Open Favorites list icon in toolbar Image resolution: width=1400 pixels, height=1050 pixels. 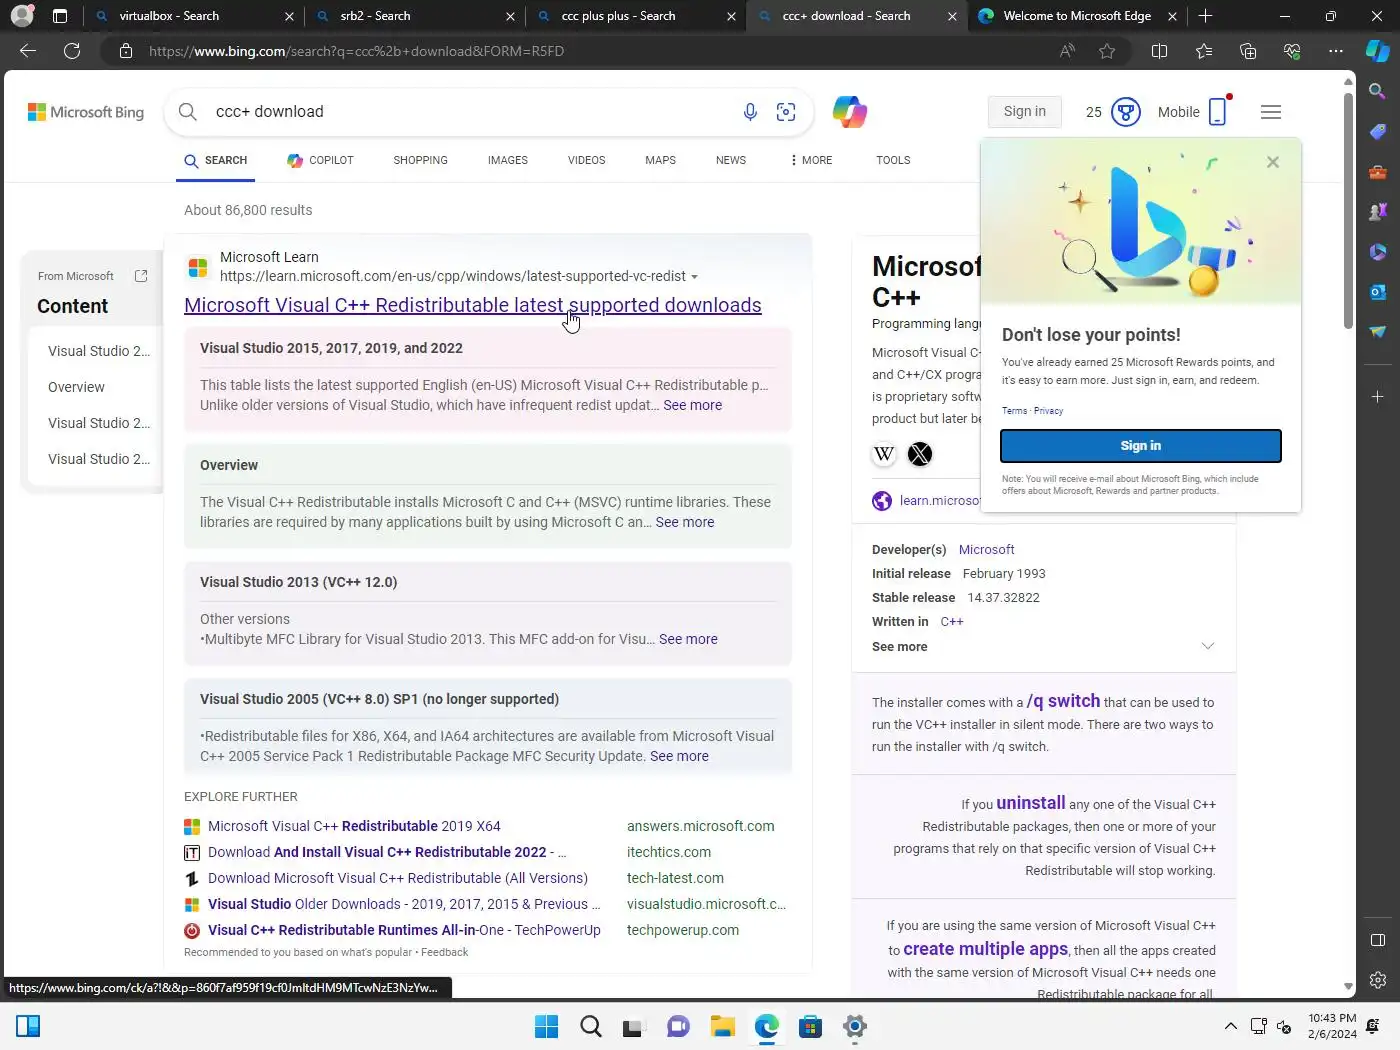1203,51
